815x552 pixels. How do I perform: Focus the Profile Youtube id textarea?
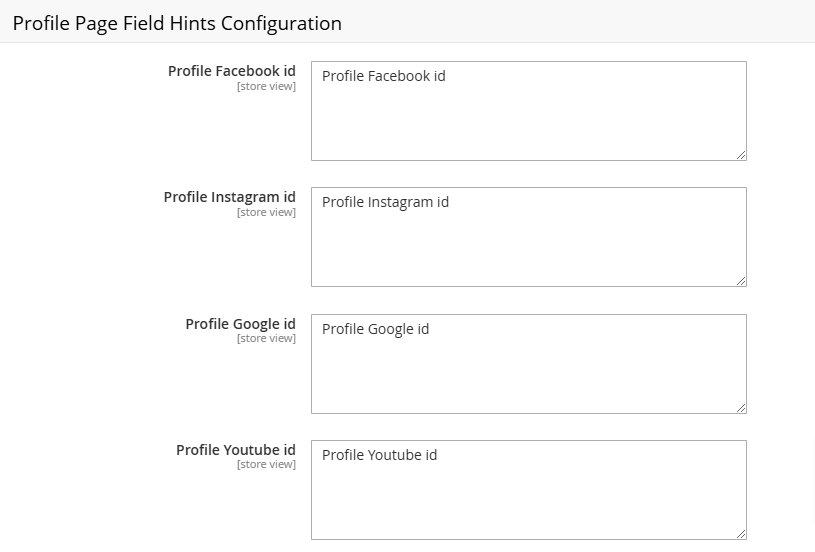click(529, 490)
